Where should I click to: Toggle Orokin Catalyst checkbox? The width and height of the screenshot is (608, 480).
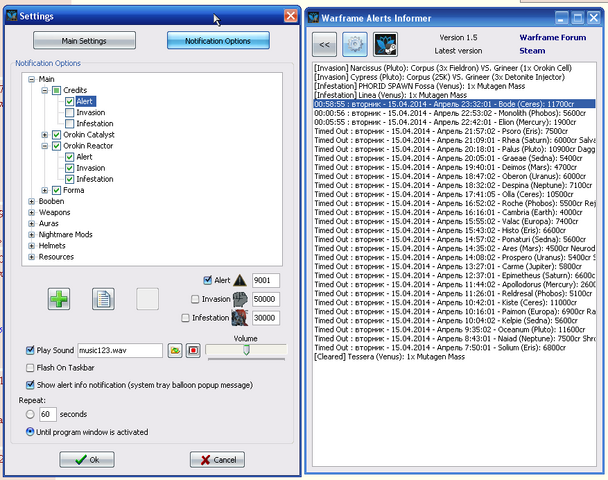tap(56, 135)
